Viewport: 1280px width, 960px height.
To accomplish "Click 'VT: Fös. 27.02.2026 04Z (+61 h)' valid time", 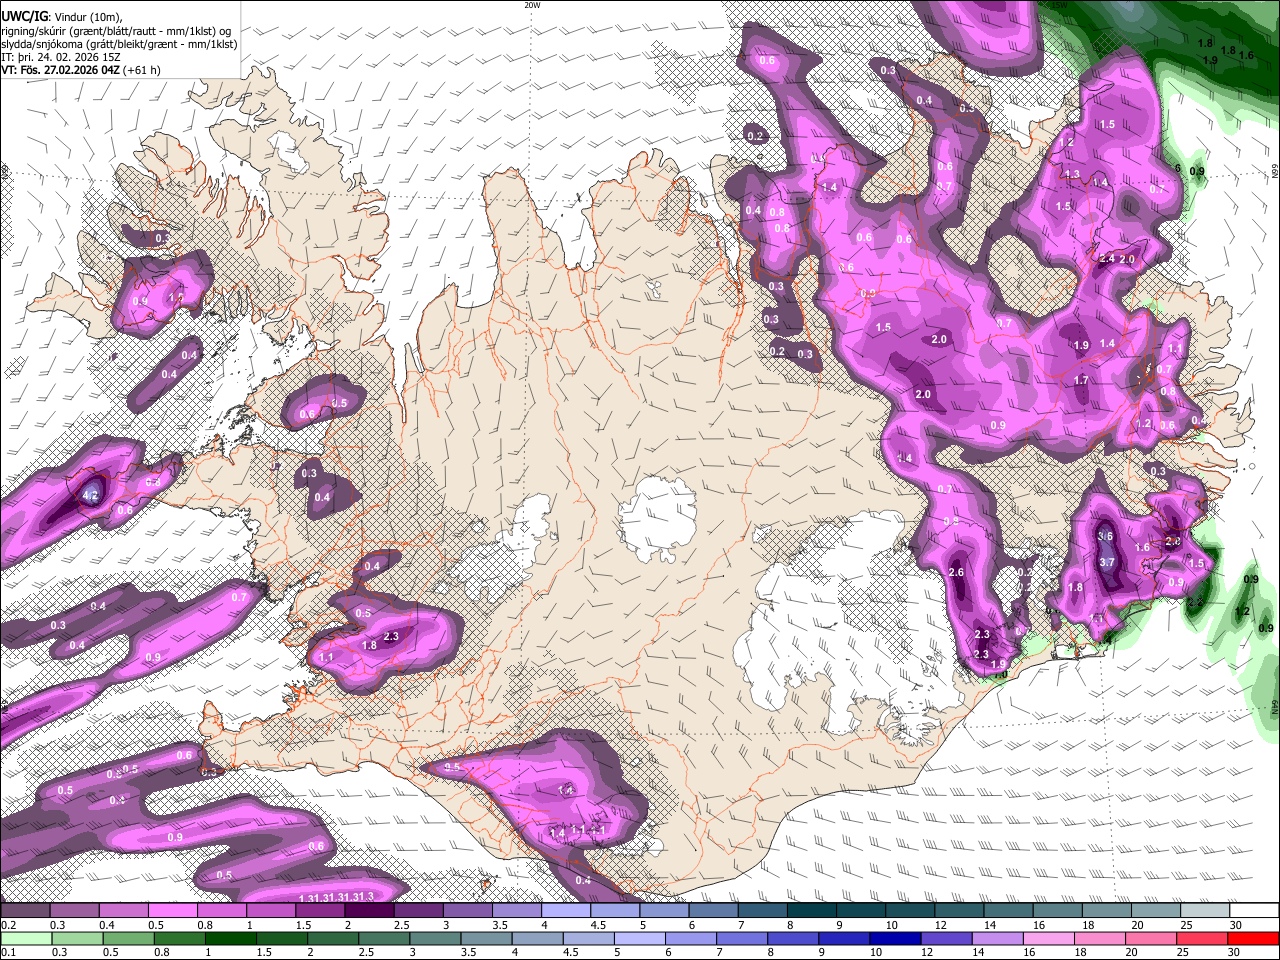I will (x=80, y=70).
